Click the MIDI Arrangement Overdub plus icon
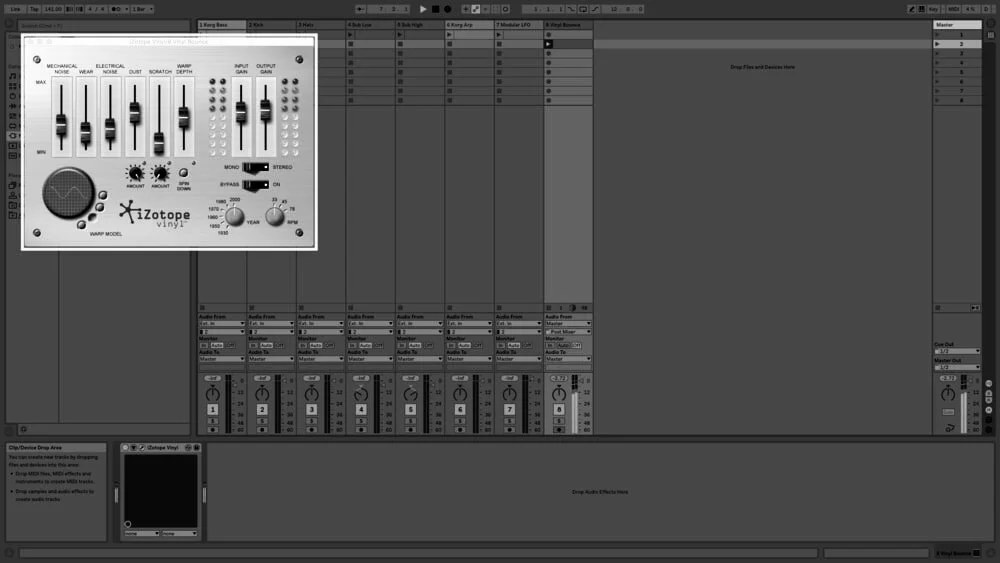 tap(466, 9)
